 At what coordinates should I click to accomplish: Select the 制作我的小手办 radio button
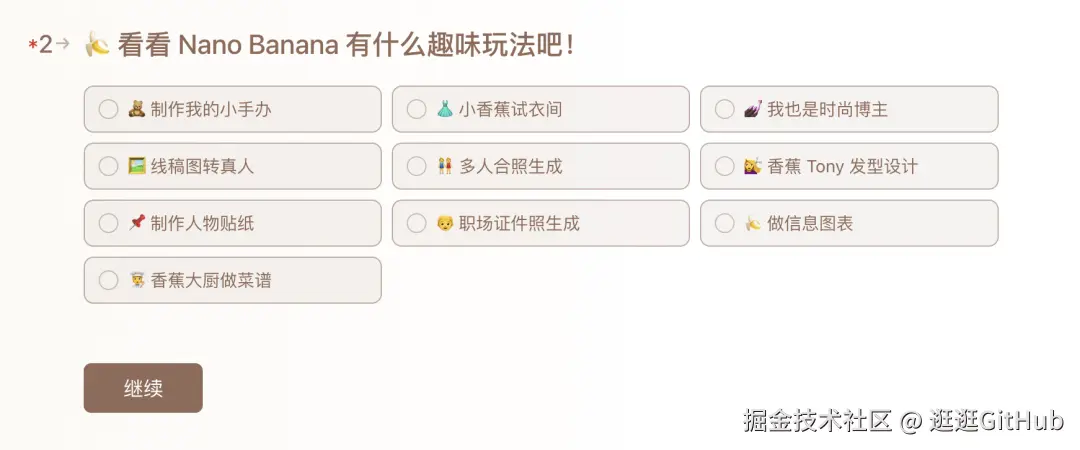(108, 110)
